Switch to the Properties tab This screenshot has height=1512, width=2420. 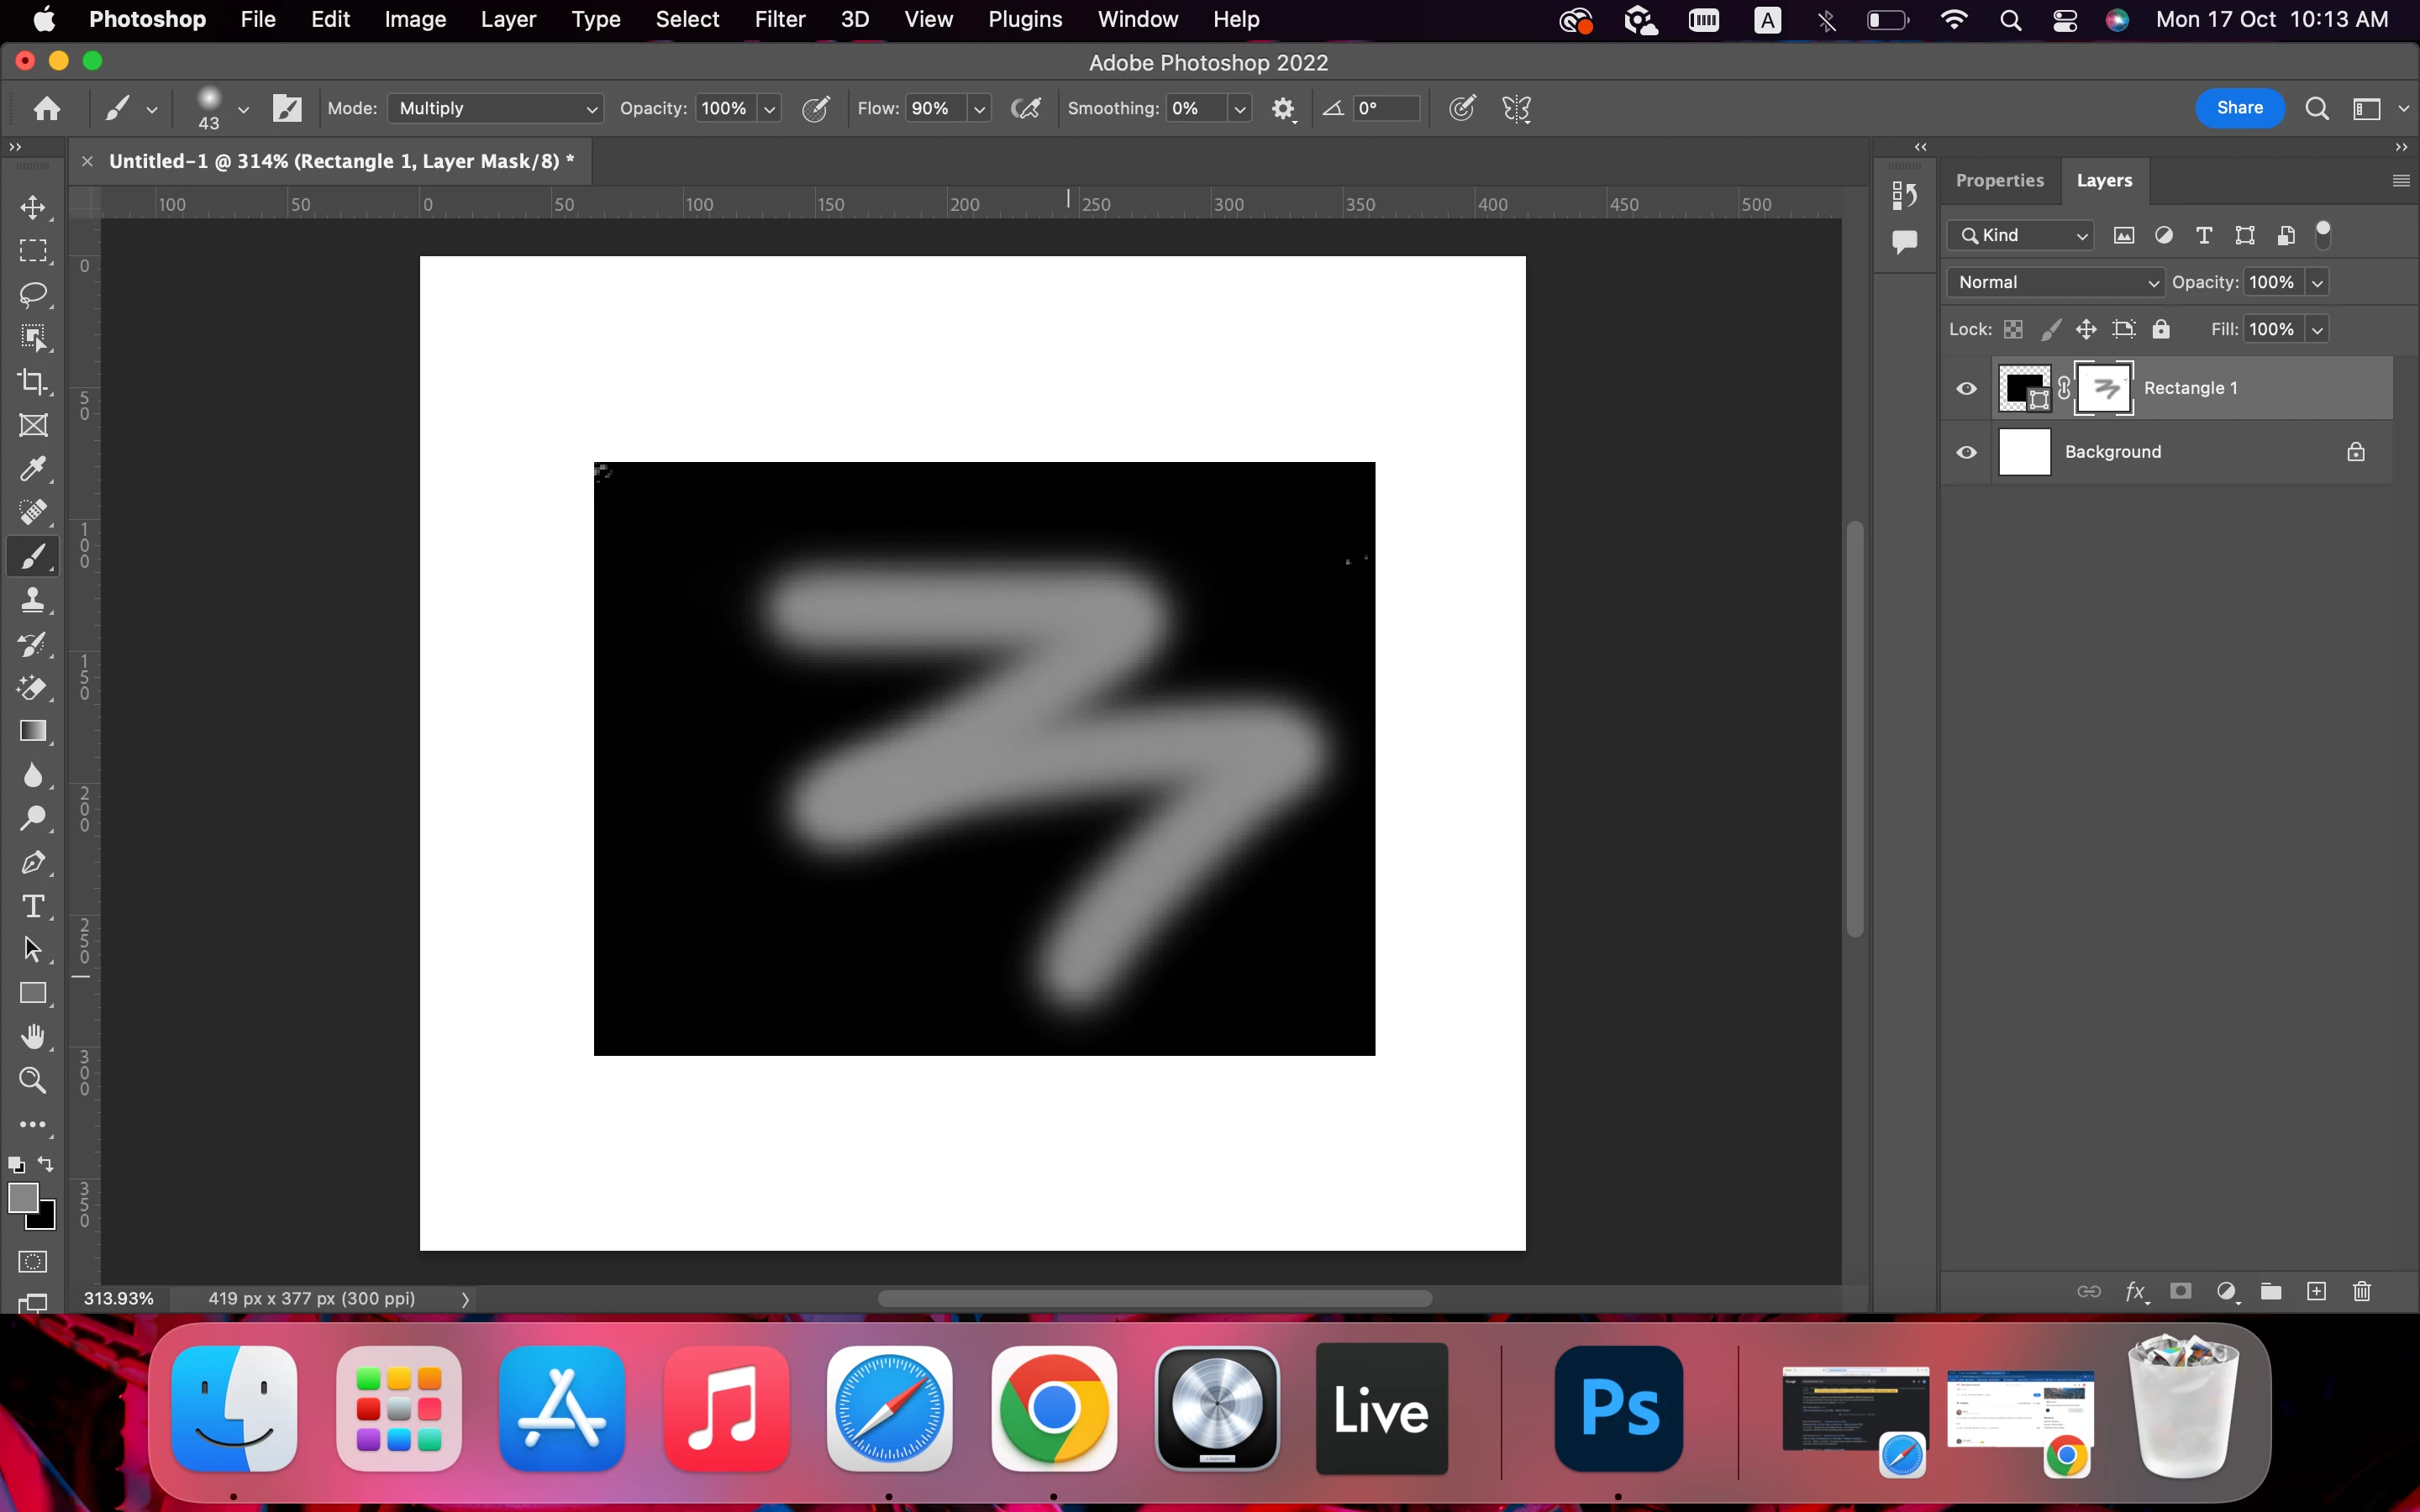[x=1999, y=180]
